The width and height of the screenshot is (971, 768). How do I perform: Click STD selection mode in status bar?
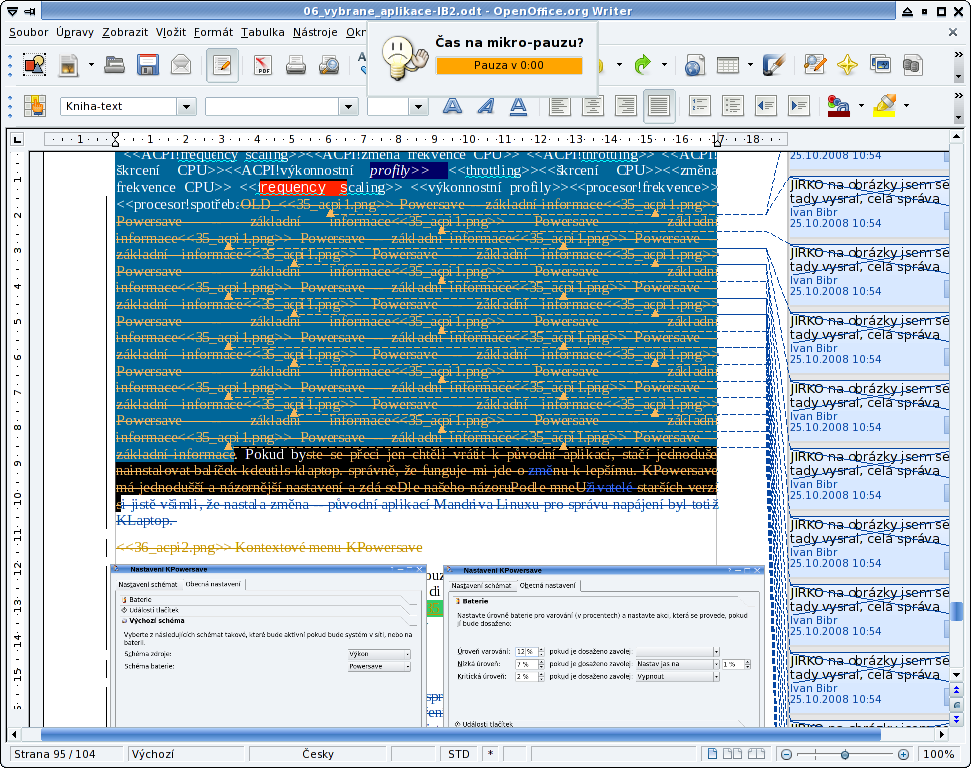[x=459, y=754]
